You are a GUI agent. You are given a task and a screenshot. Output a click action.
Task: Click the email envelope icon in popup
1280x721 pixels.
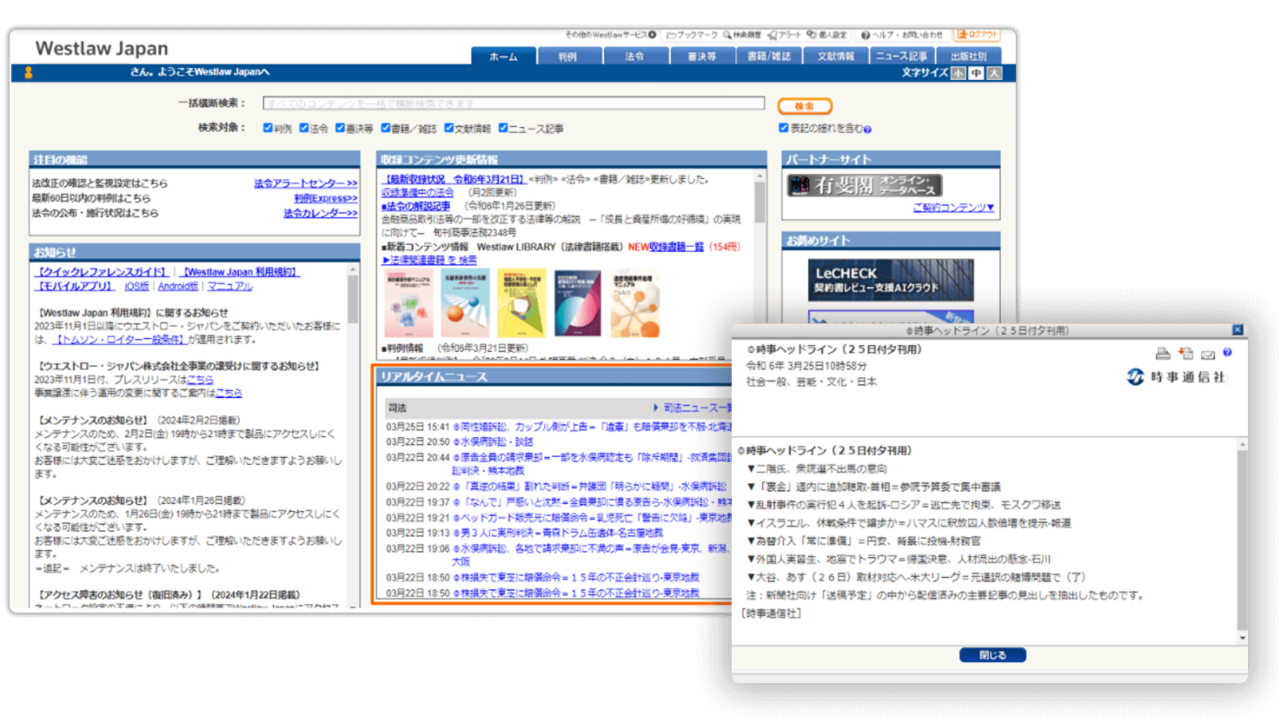[x=1208, y=354]
